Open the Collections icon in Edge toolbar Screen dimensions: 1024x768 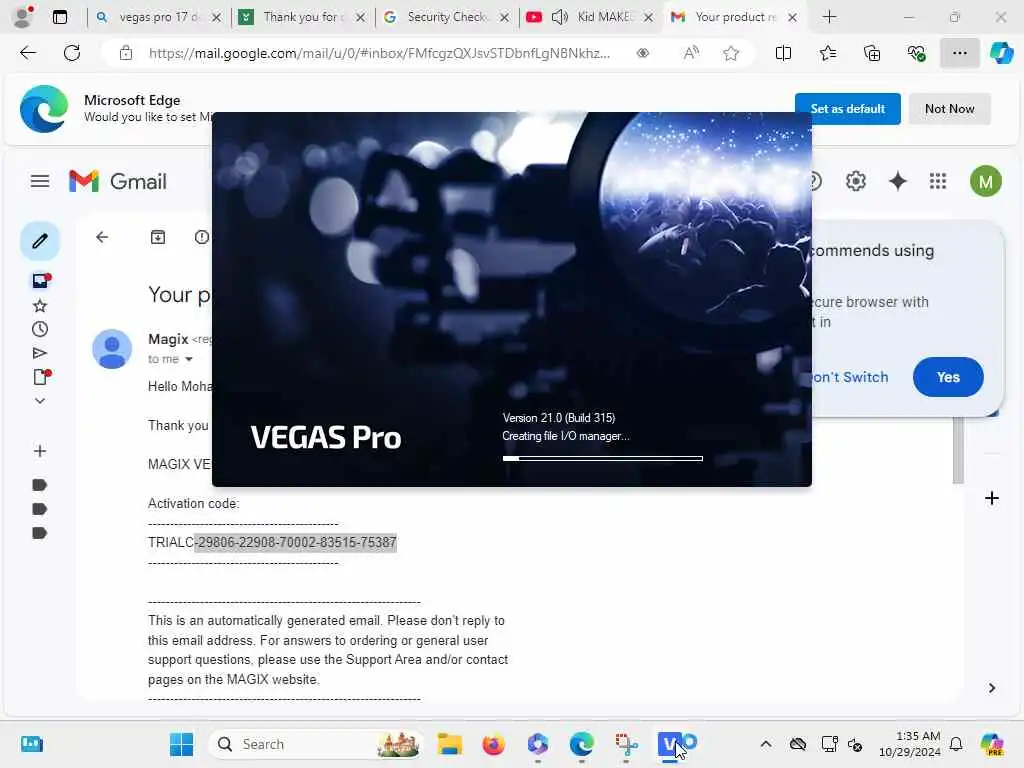tap(872, 53)
